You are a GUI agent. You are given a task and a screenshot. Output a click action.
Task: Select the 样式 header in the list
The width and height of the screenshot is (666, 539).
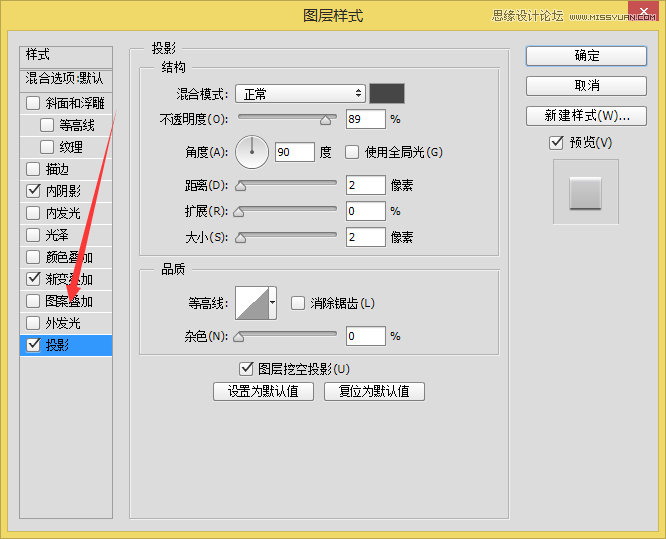point(66,56)
